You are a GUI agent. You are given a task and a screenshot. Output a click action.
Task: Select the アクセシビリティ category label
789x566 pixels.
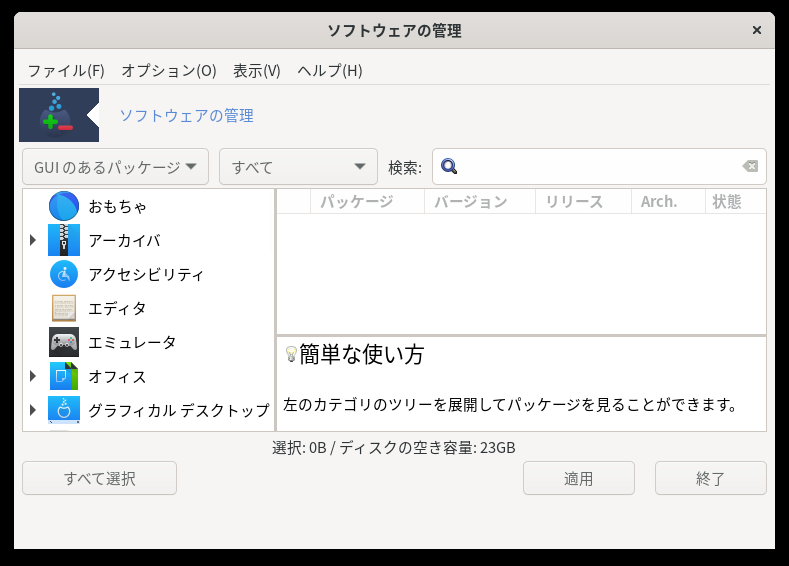tap(146, 275)
